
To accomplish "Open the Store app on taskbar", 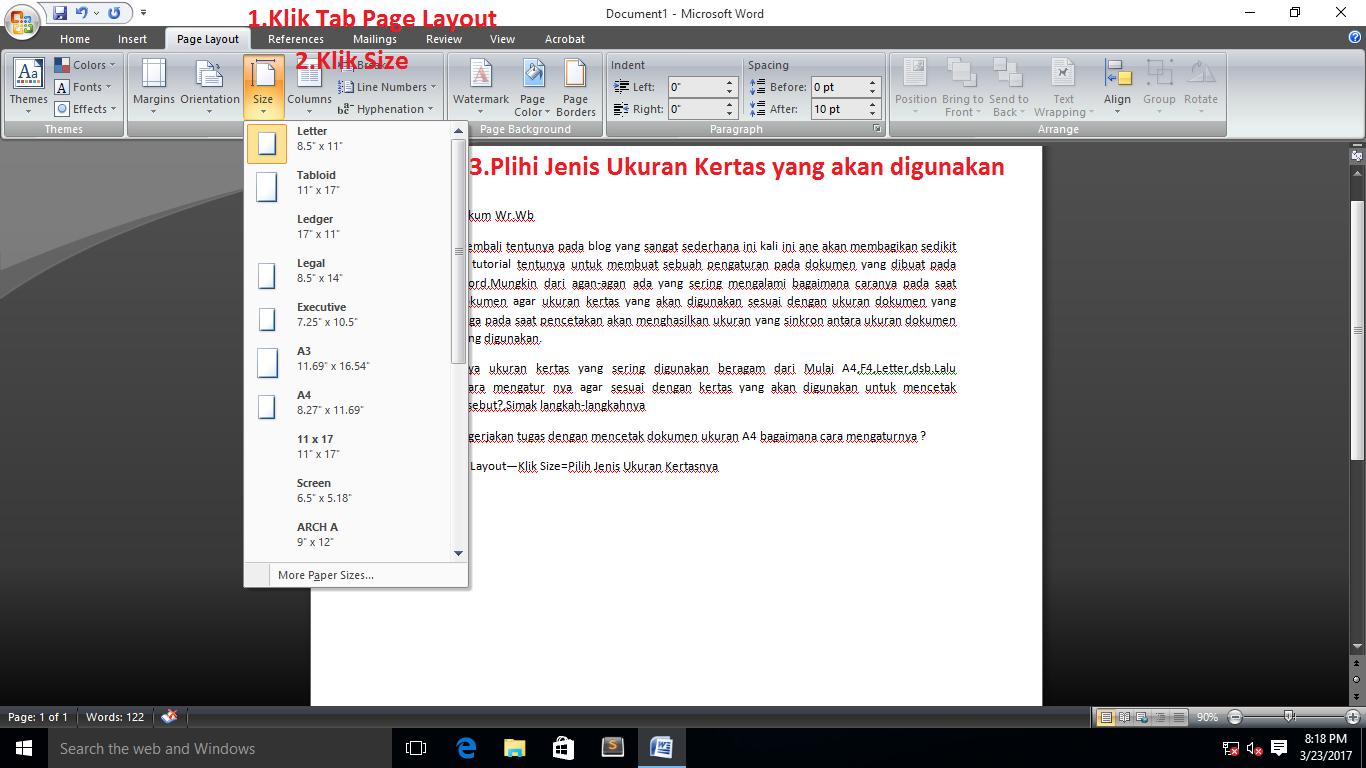I will tap(563, 748).
